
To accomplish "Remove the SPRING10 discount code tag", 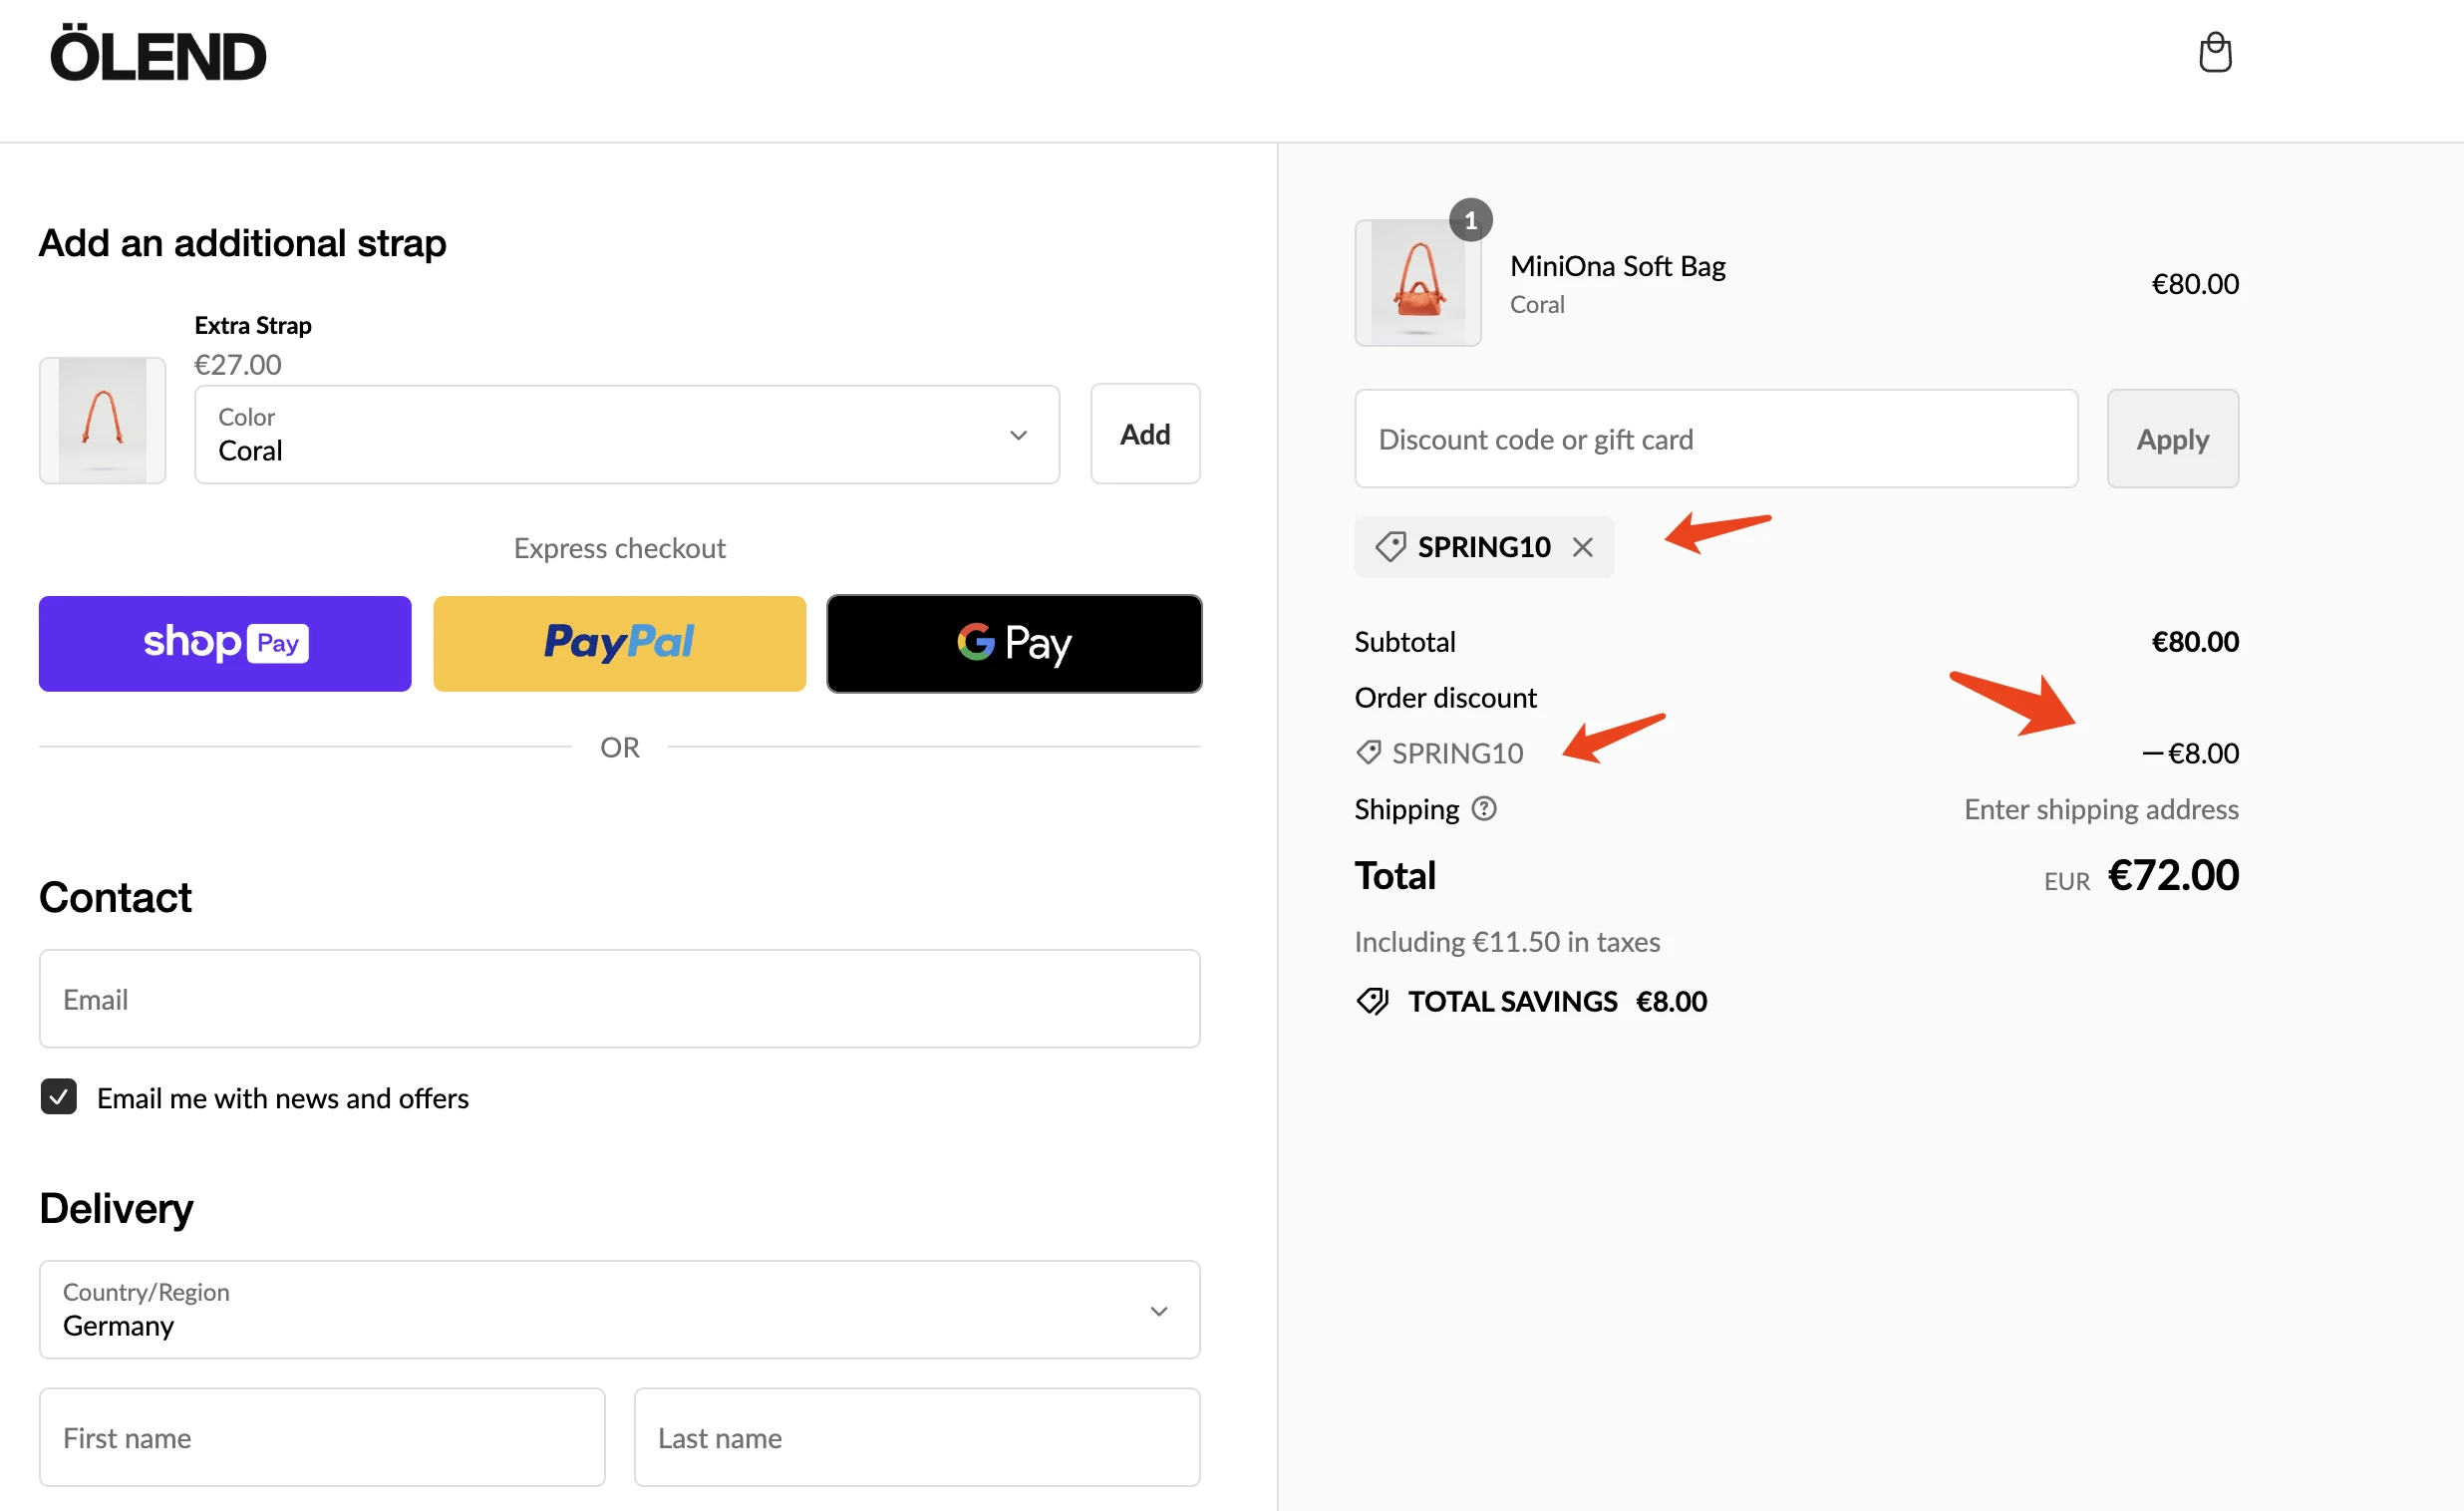I will click(1582, 547).
